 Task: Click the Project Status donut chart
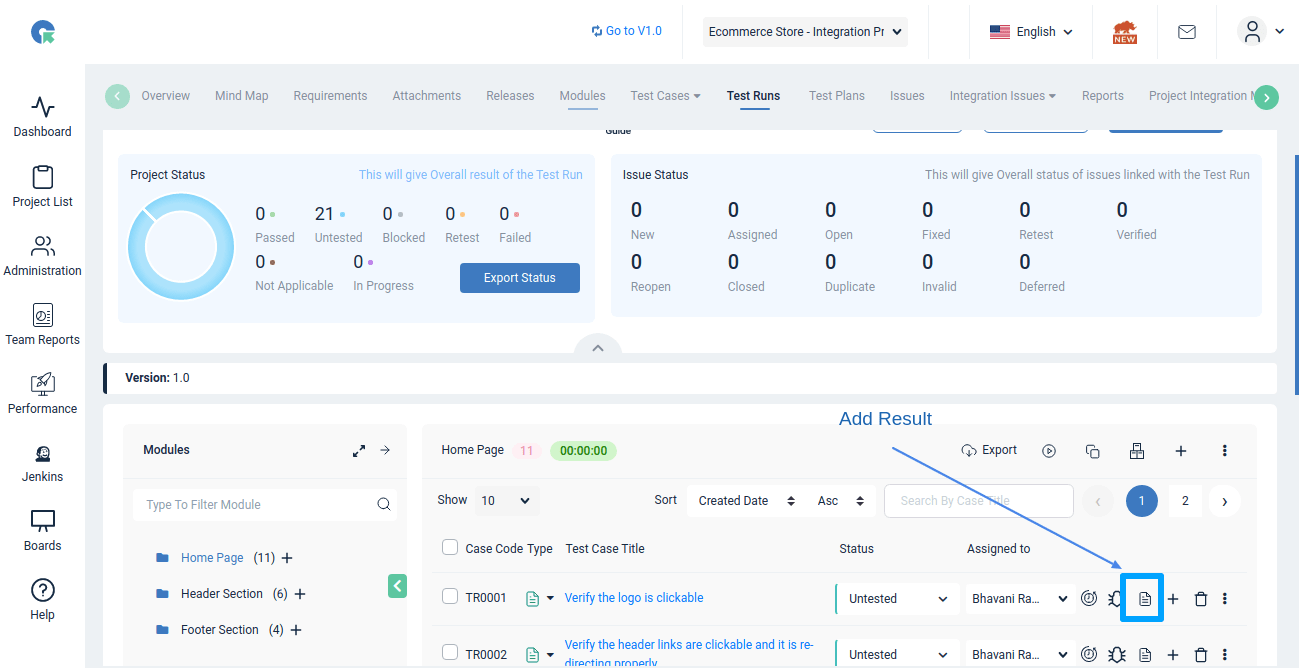point(181,246)
